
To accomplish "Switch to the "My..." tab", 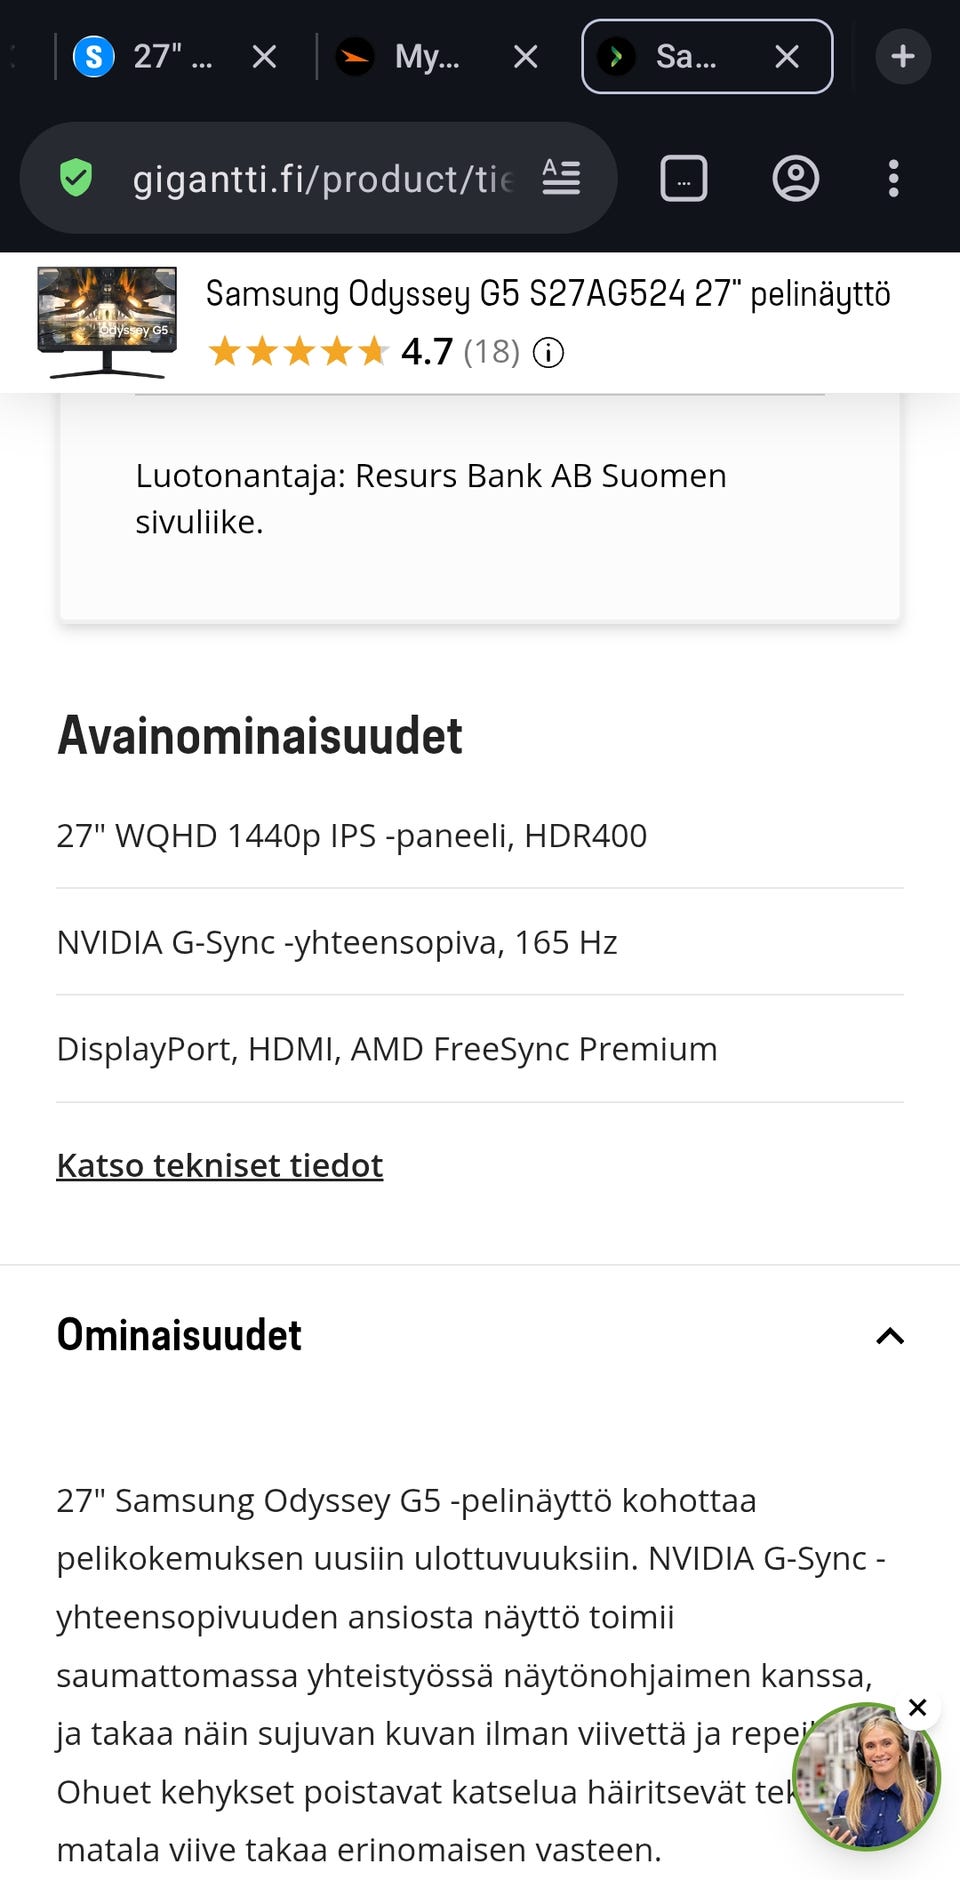I will click(410, 56).
